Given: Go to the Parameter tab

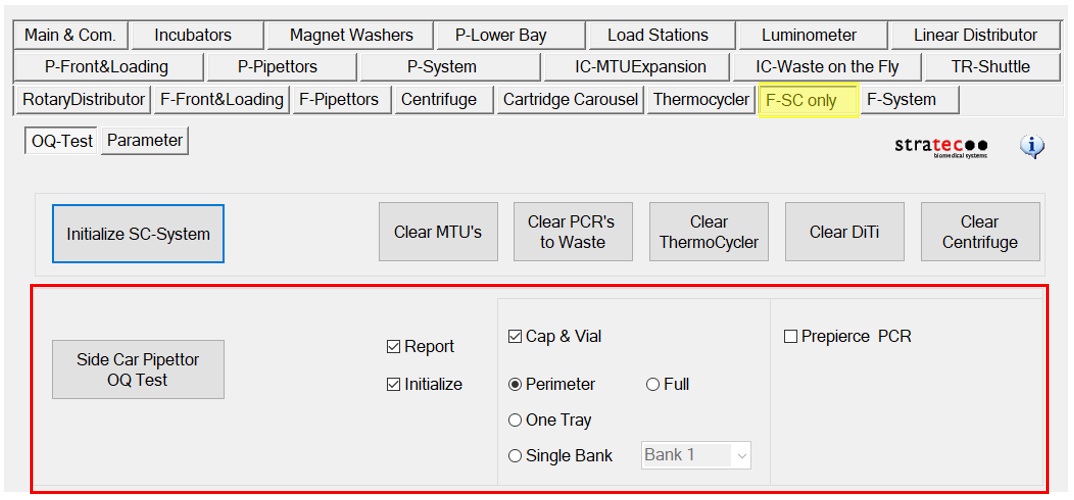Looking at the screenshot, I should pyautogui.click(x=145, y=141).
